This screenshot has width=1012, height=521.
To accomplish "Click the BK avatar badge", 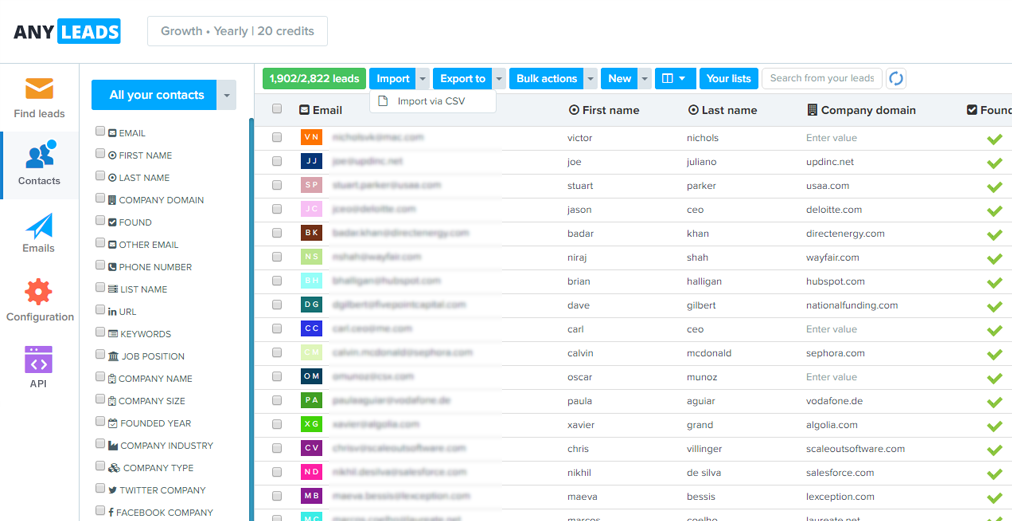I will pyautogui.click(x=311, y=233).
